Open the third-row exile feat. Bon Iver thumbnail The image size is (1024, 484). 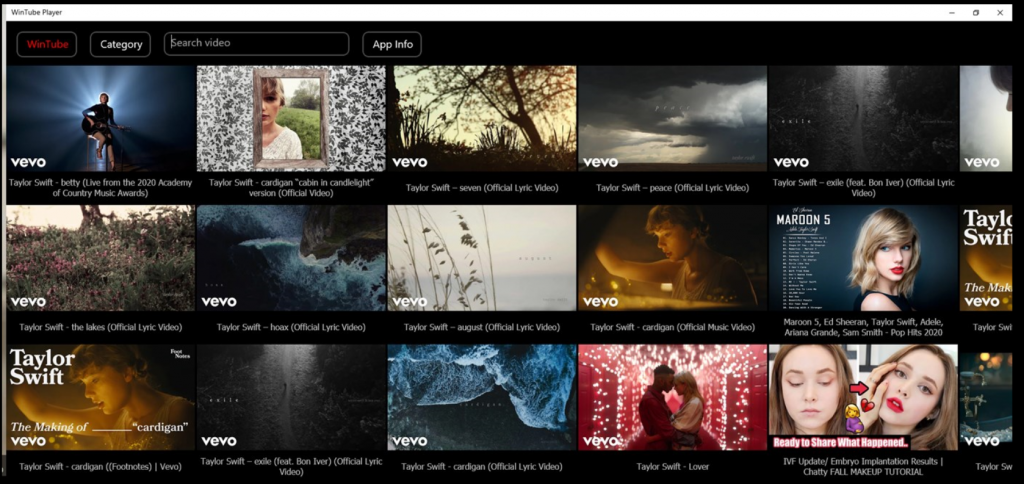pos(291,398)
